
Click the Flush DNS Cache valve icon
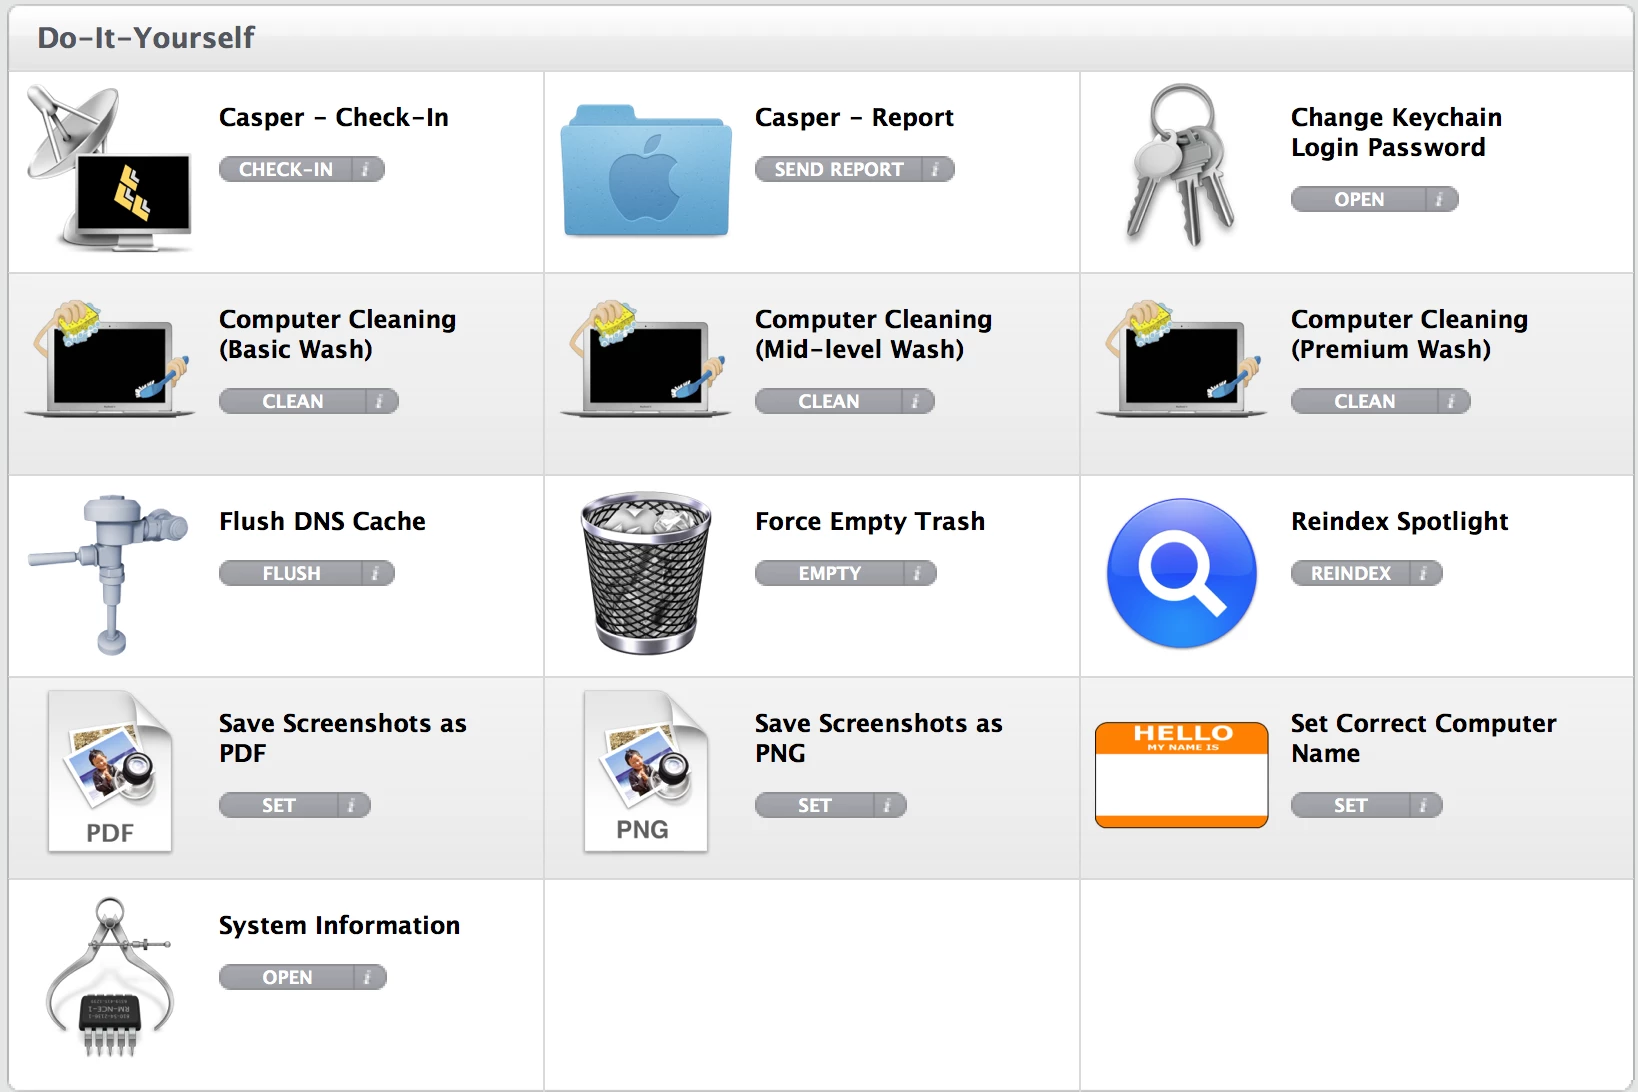108,574
